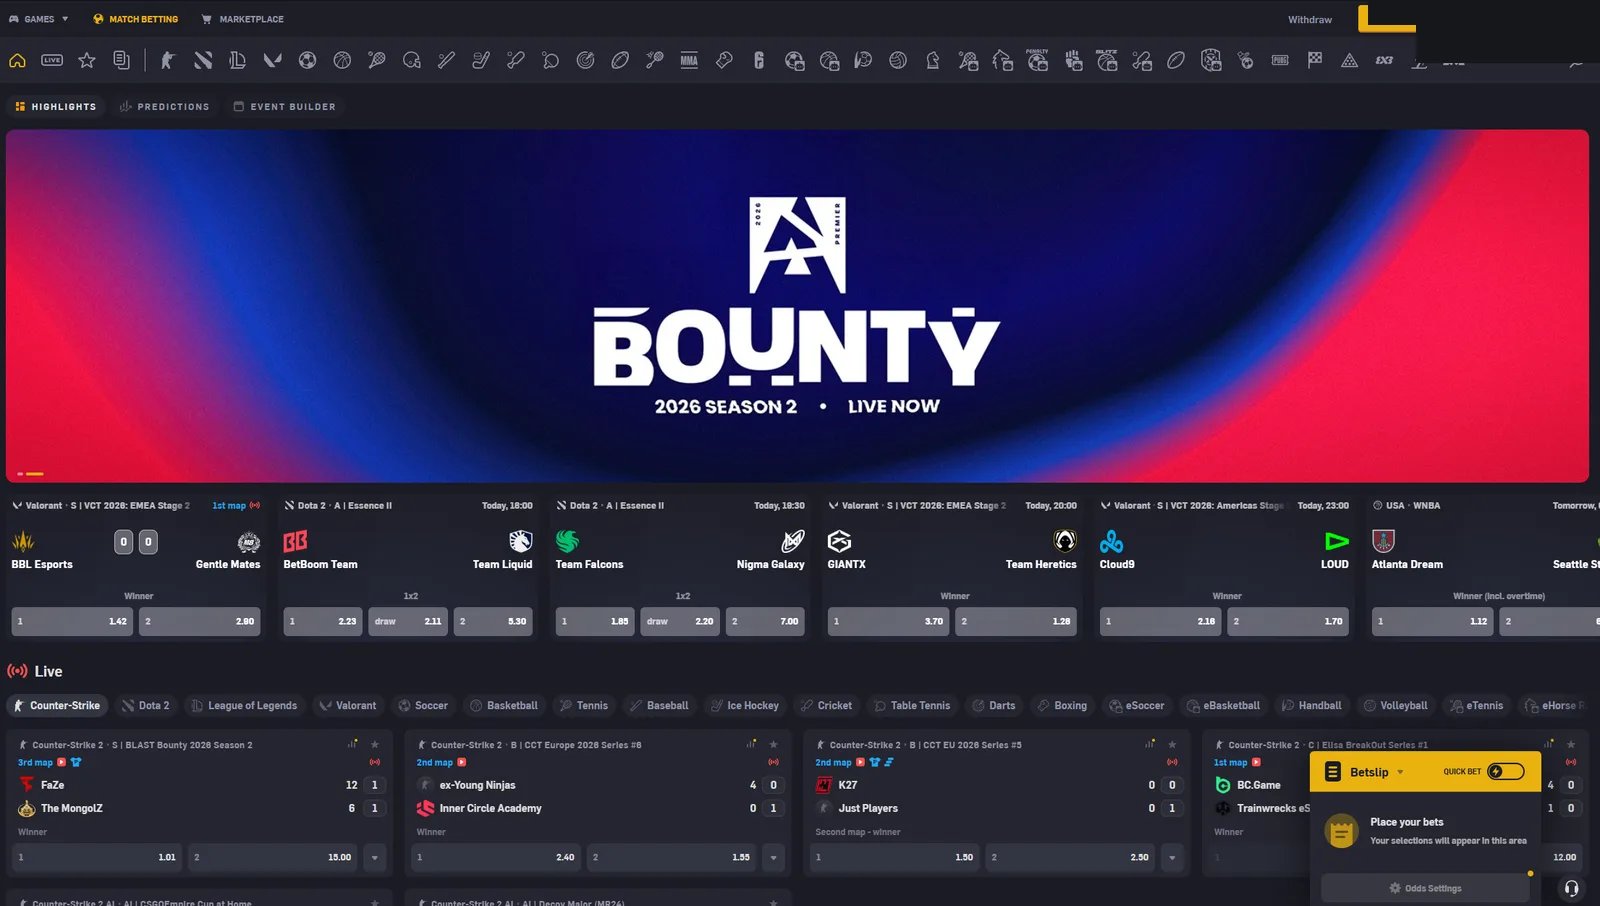Expand more markets for K27 vs Just Players
Screen dimensions: 1600x906
[1172, 857]
